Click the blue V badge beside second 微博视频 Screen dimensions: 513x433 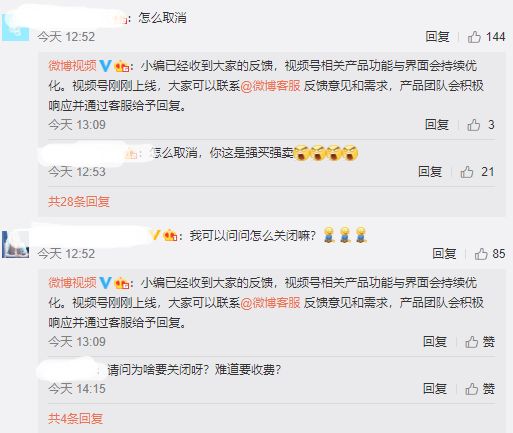click(x=105, y=283)
